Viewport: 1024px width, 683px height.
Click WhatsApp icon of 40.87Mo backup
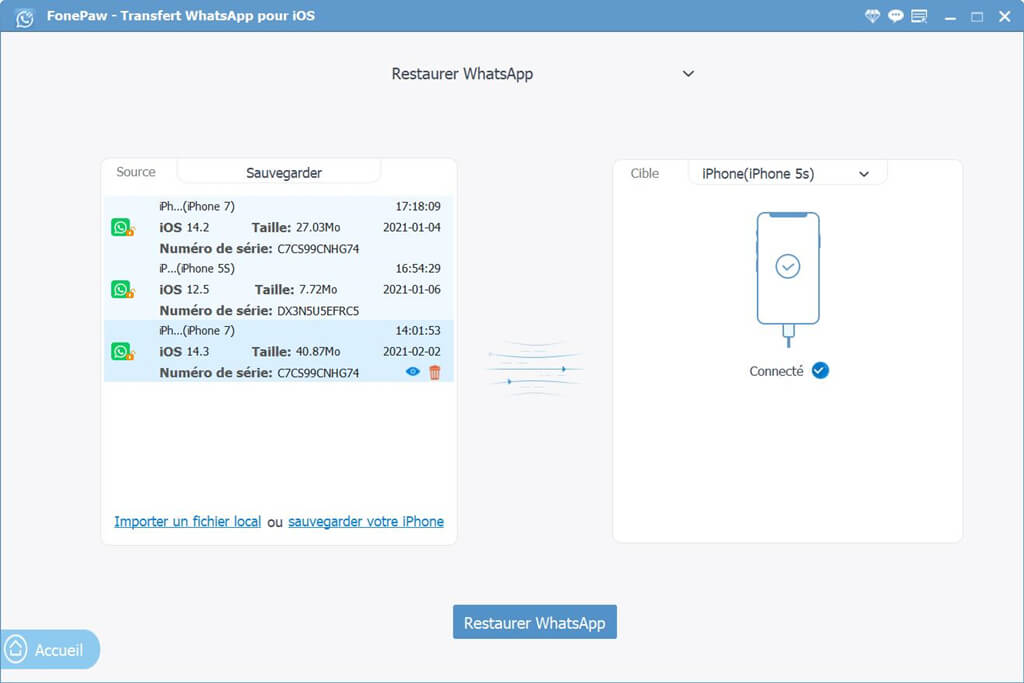[x=122, y=351]
